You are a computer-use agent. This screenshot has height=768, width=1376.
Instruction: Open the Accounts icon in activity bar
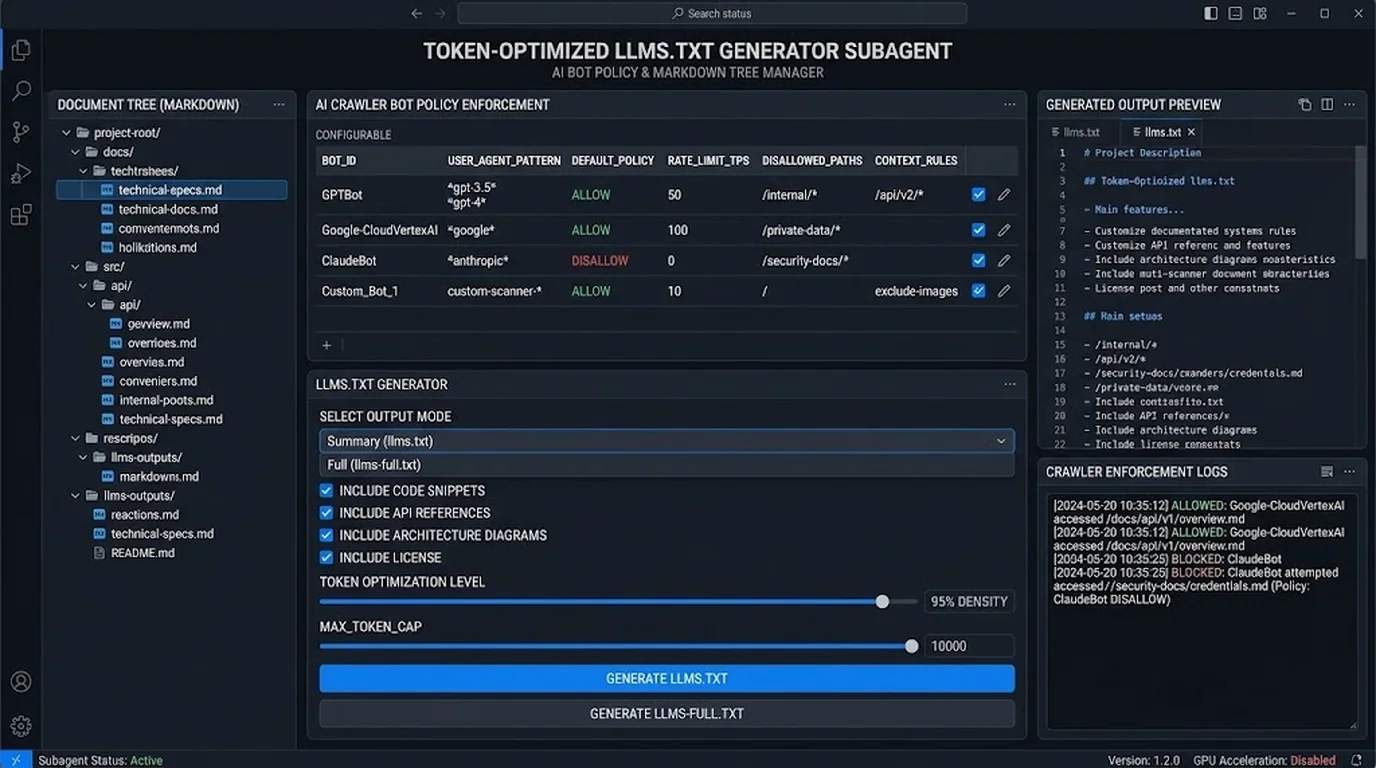(x=21, y=682)
